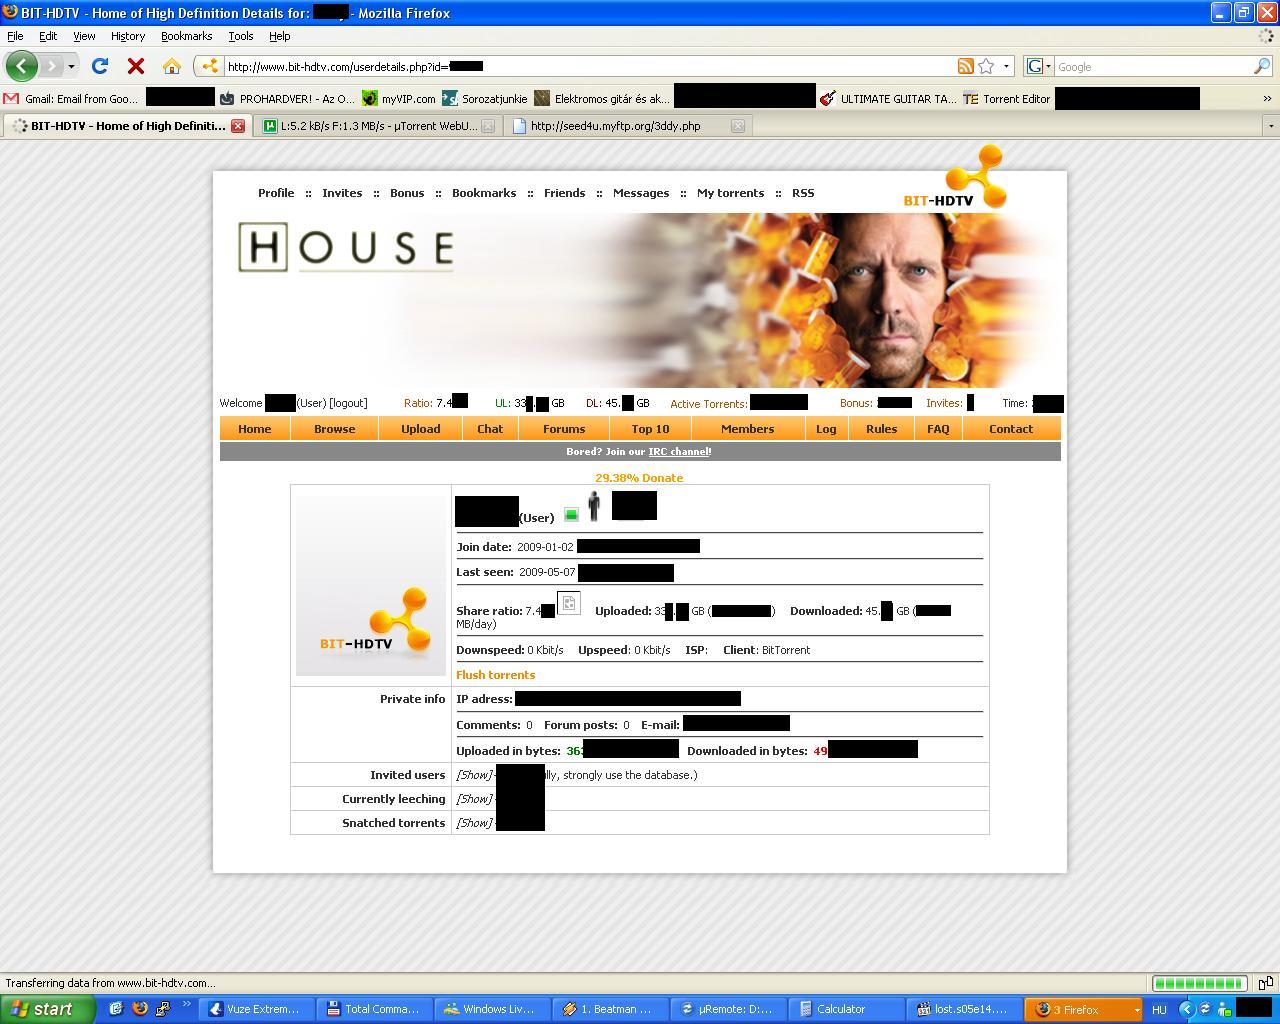Click the person silhouette gender icon
The image size is (1280, 1024).
594,506
